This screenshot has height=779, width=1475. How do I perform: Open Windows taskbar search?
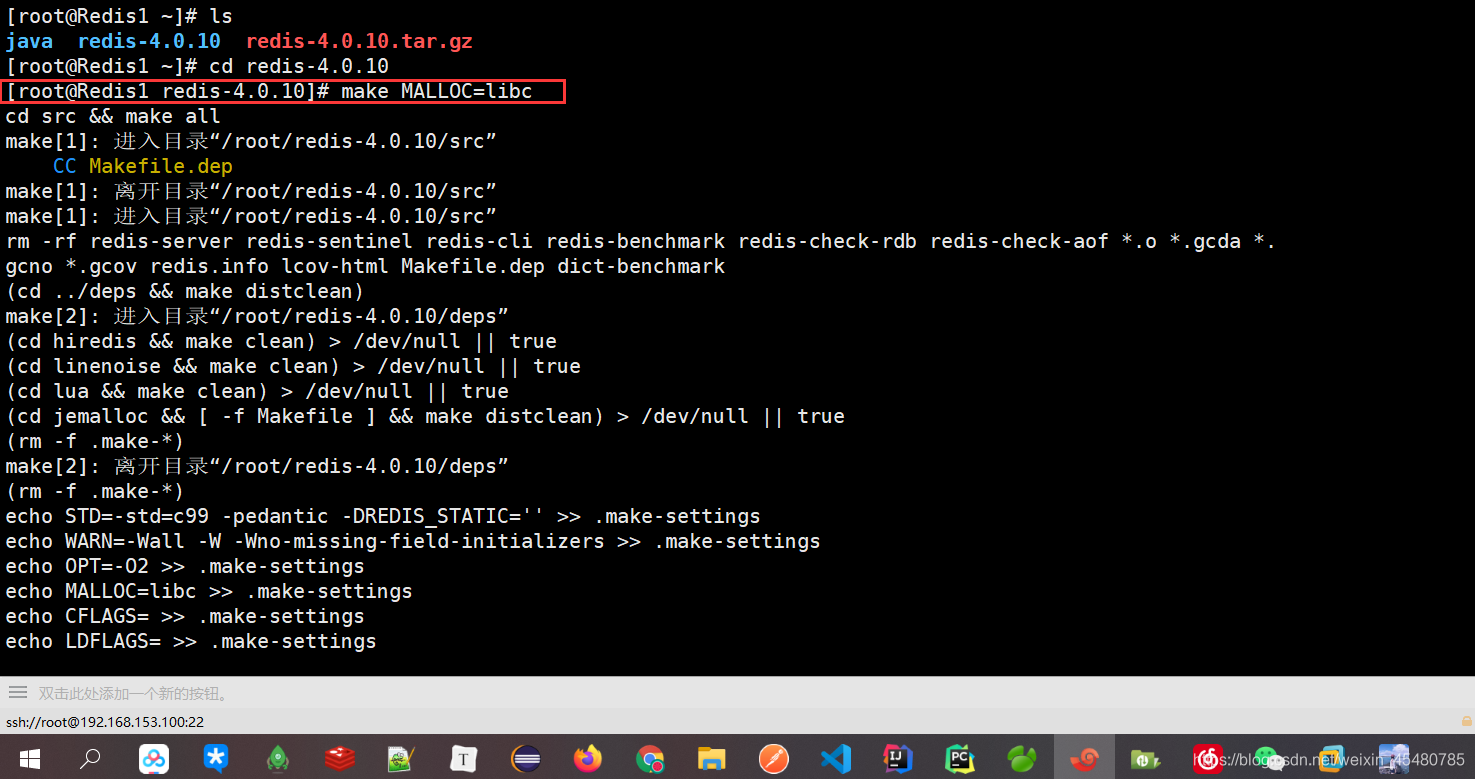pyautogui.click(x=90, y=759)
